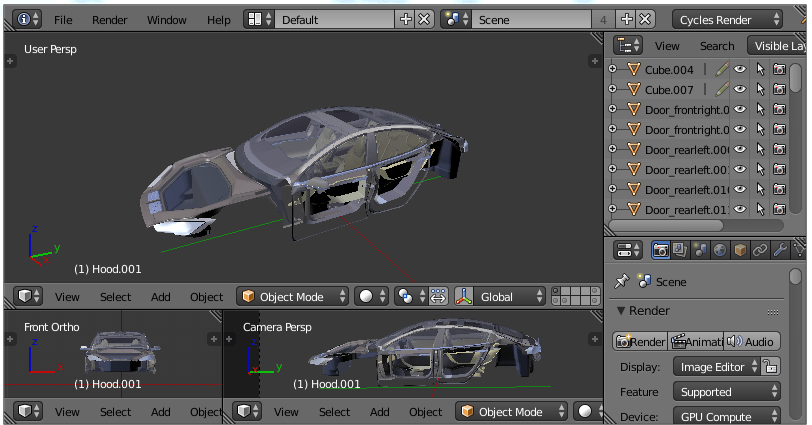Image resolution: width=812 pixels, height=425 pixels.
Task: Browse scenes with the Scene icon
Action: tap(456, 20)
